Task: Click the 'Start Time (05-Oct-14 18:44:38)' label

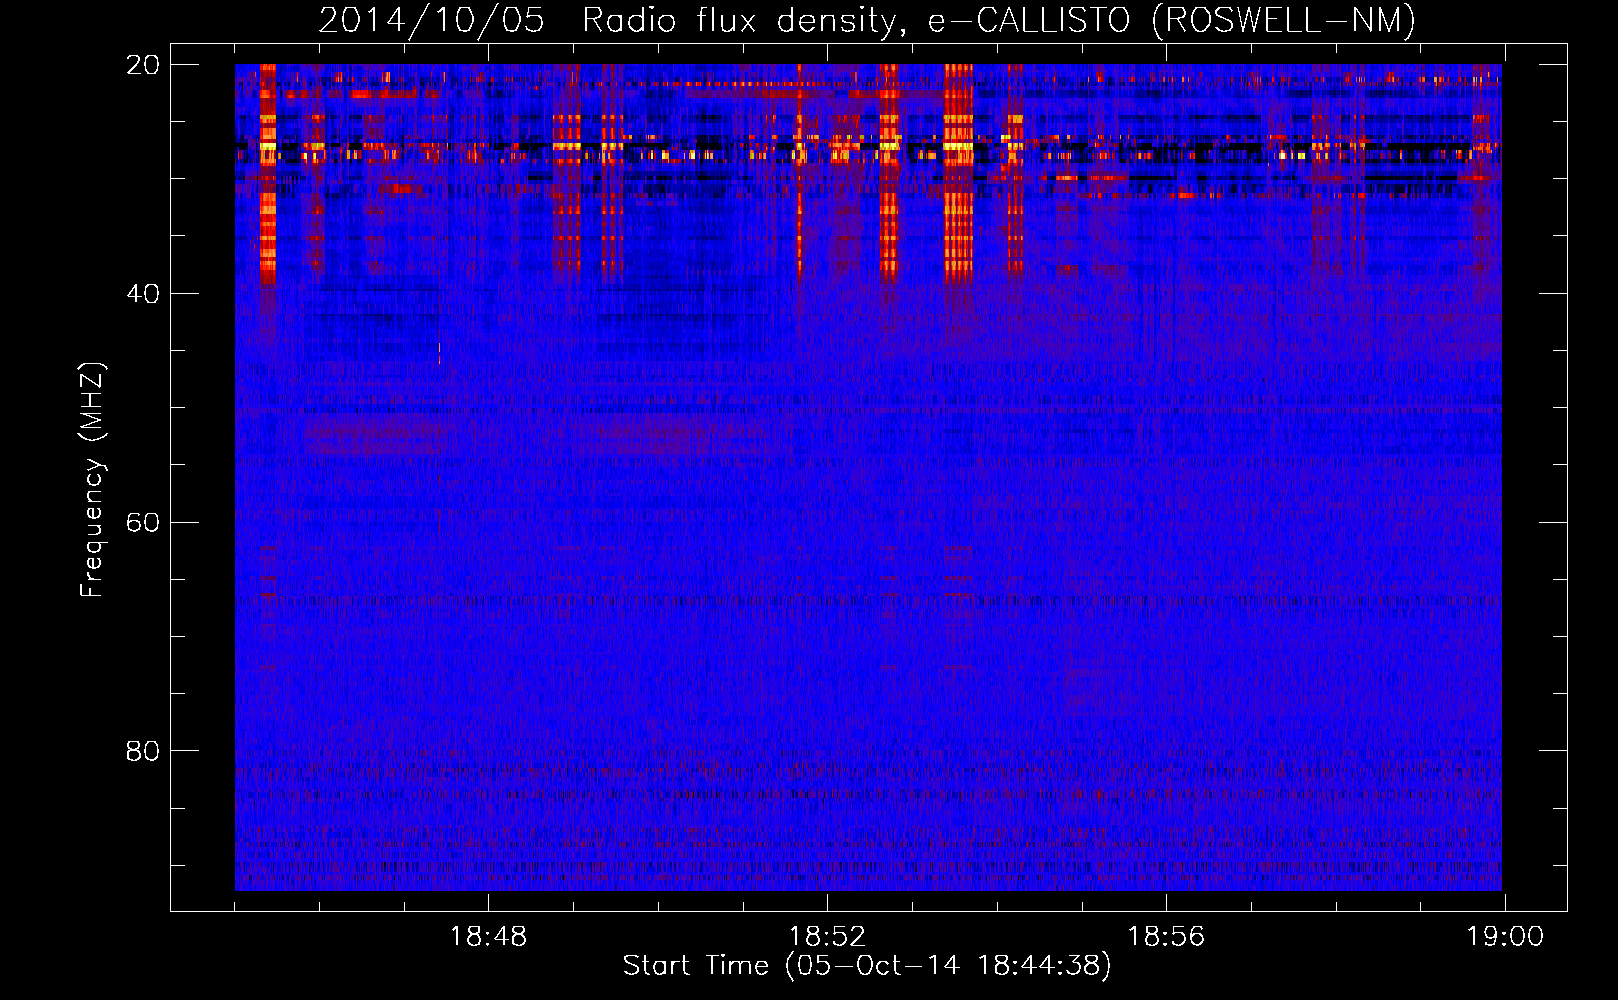Action: click(867, 966)
